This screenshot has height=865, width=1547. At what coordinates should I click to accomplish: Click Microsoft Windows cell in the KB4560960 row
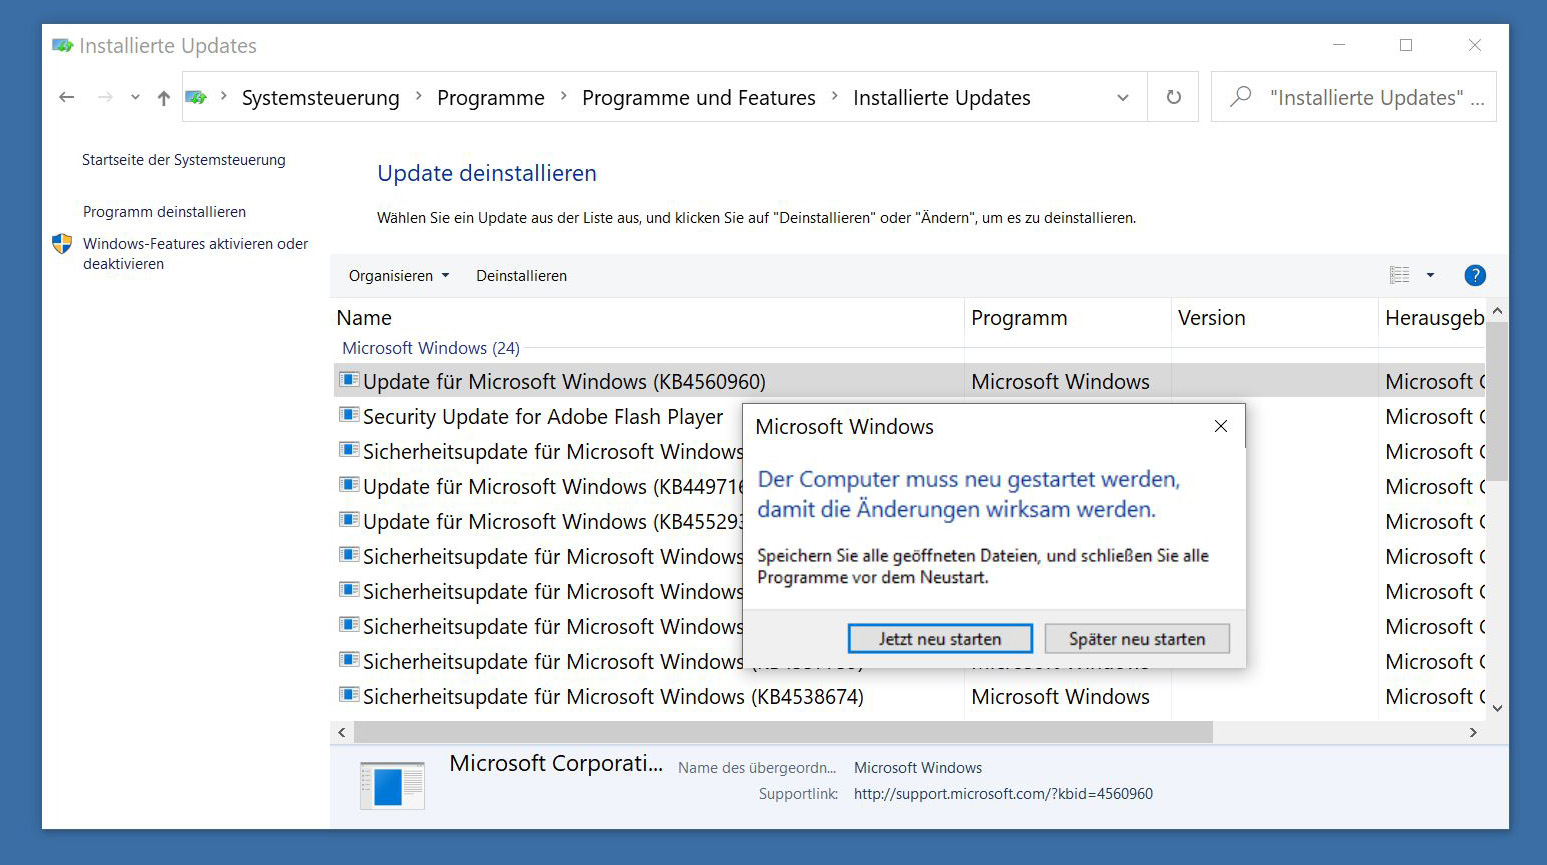[x=1060, y=382]
